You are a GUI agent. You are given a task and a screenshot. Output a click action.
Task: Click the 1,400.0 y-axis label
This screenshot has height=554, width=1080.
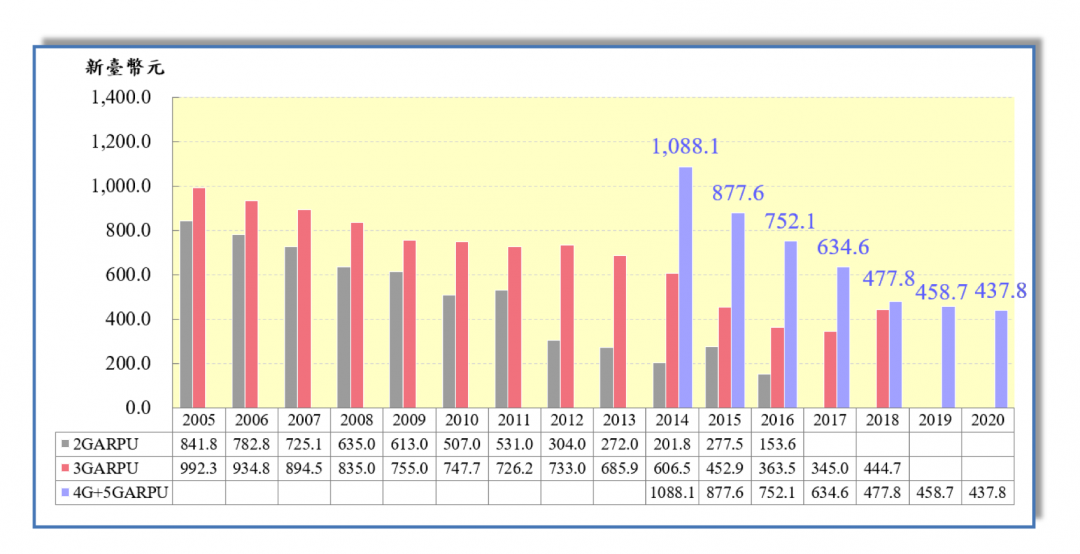click(x=121, y=98)
